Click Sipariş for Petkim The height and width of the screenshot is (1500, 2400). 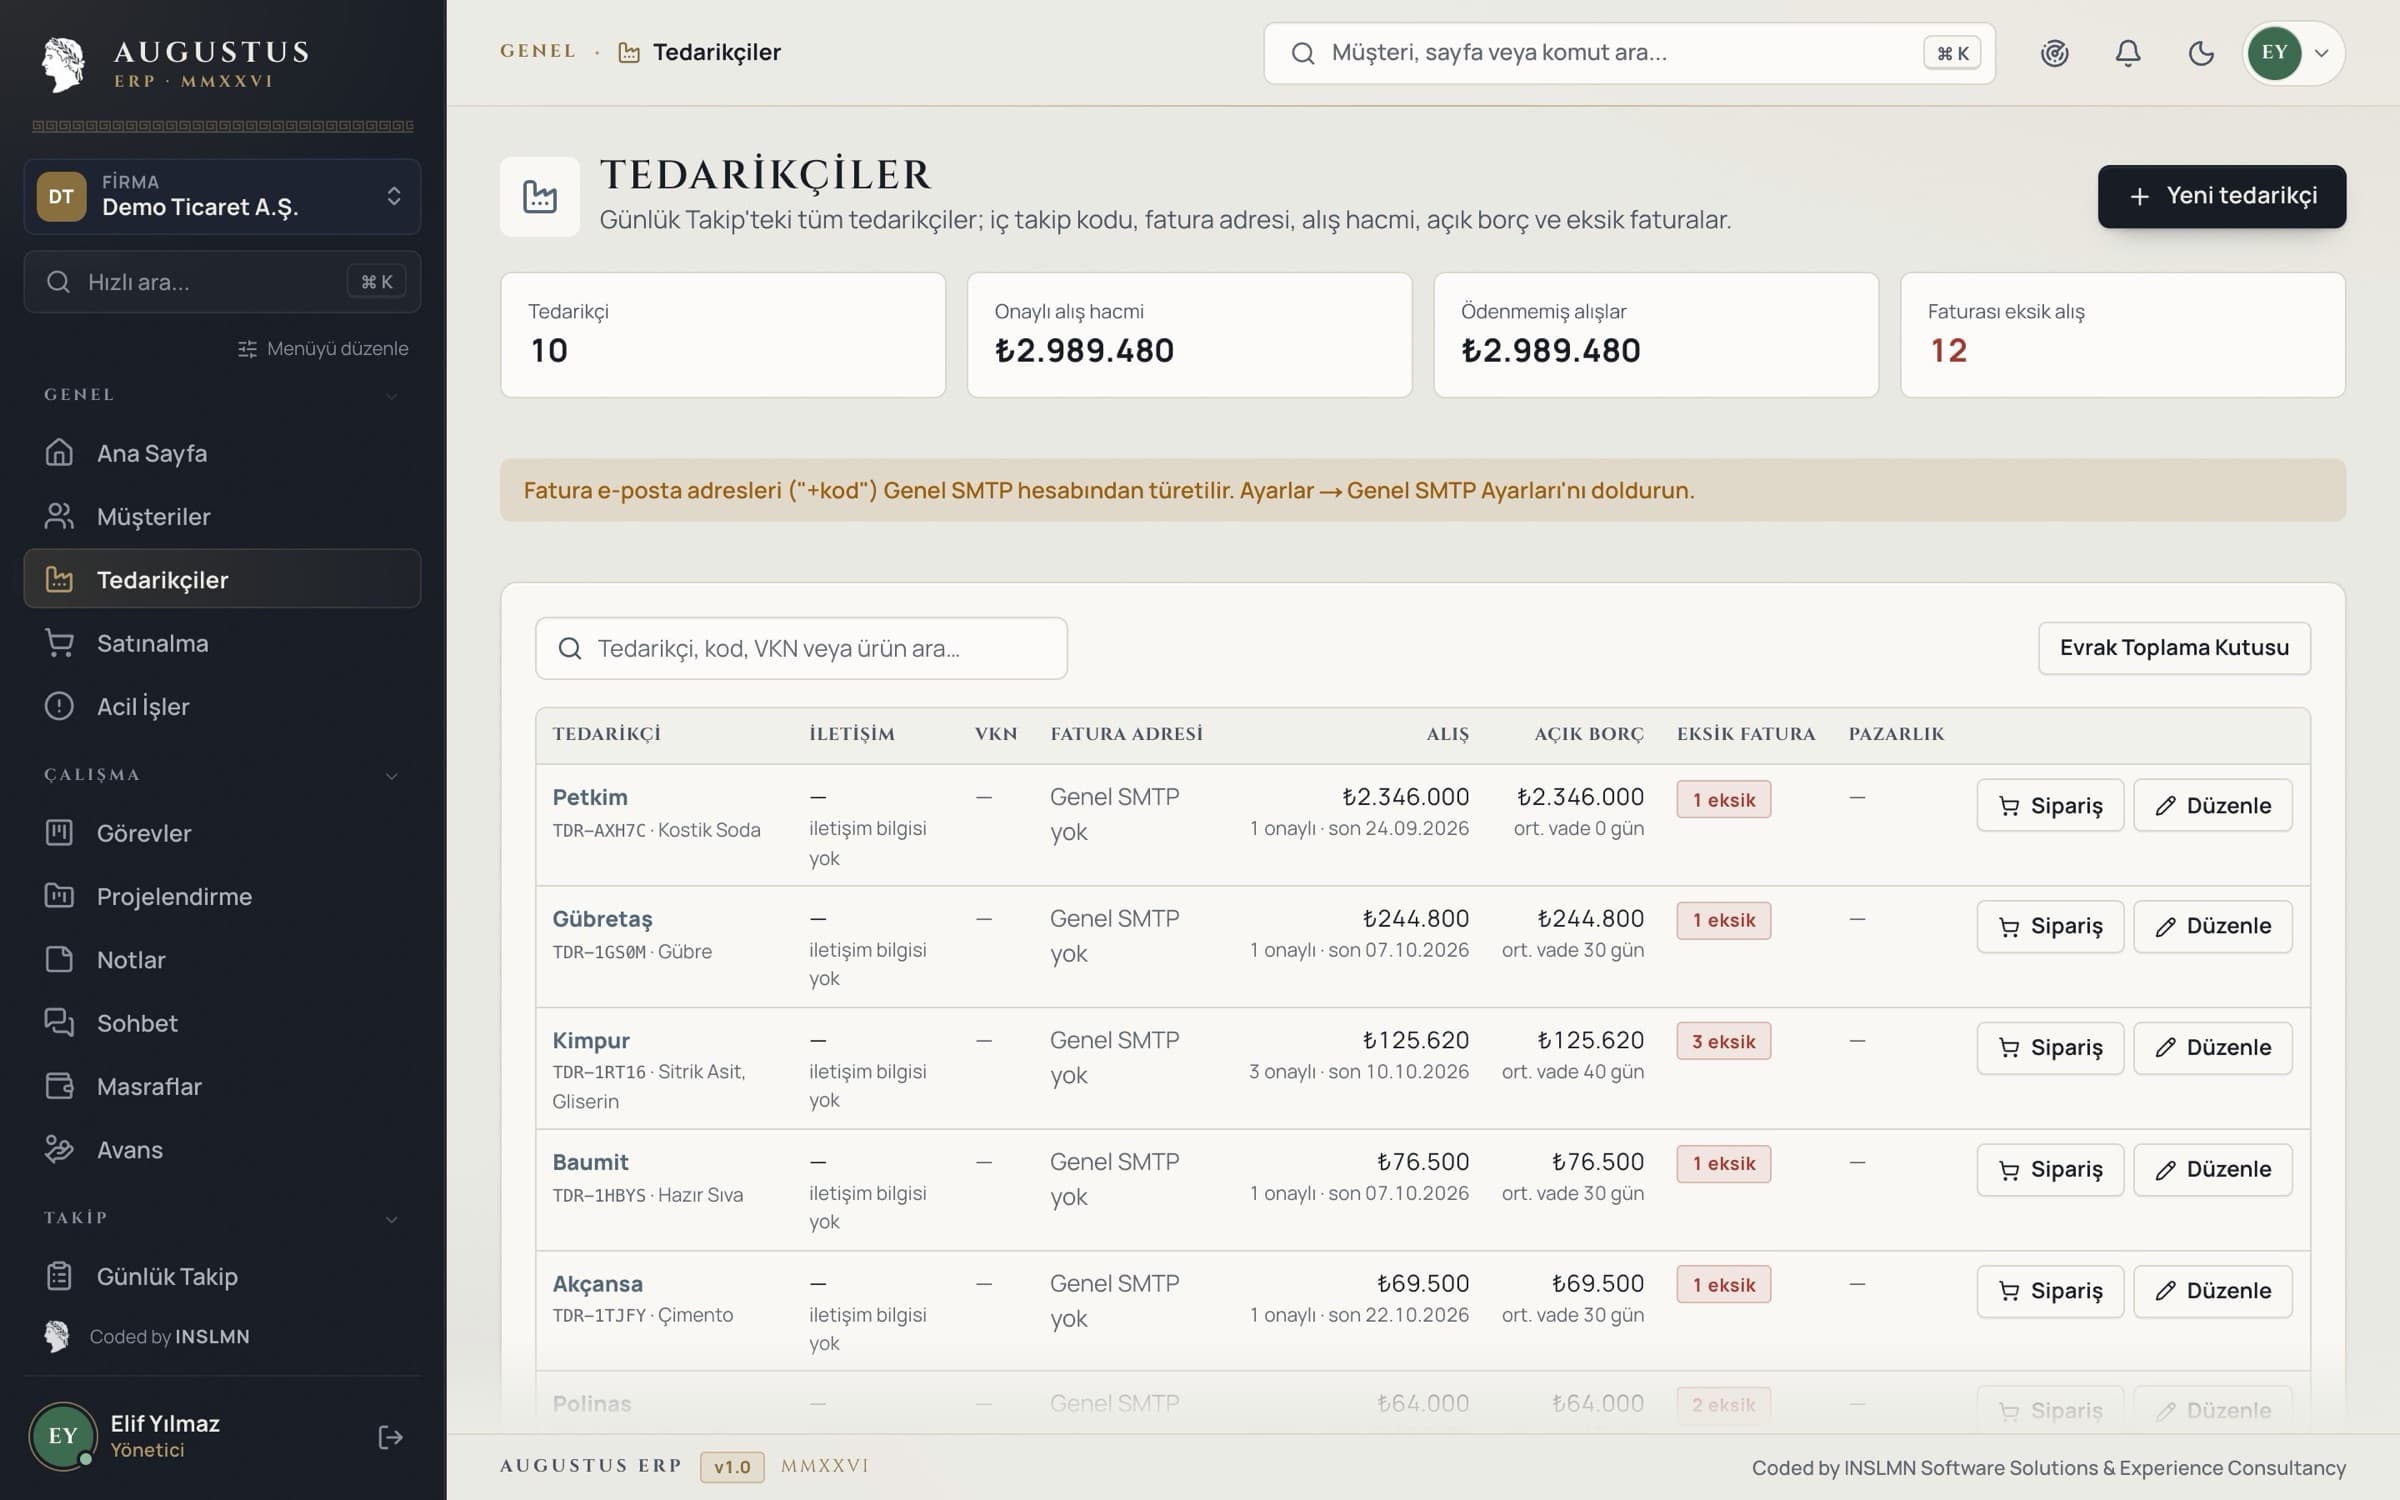pos(2050,805)
